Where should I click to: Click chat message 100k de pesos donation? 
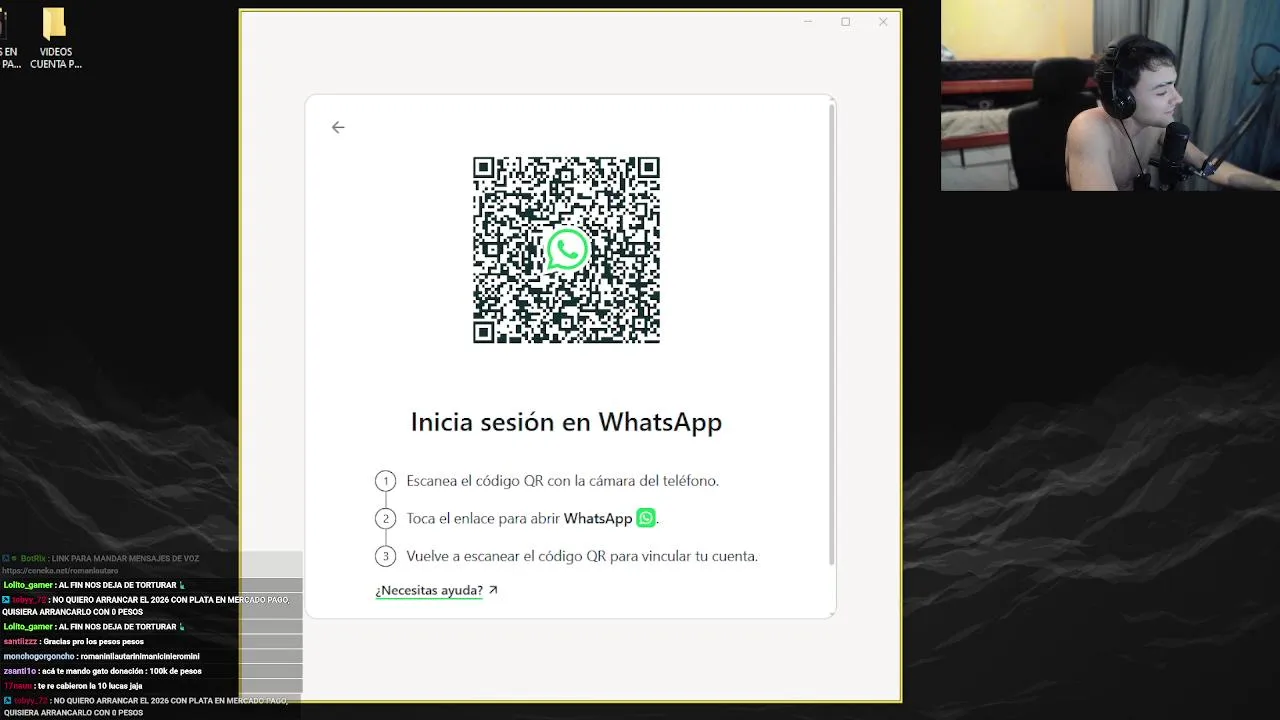(102, 671)
